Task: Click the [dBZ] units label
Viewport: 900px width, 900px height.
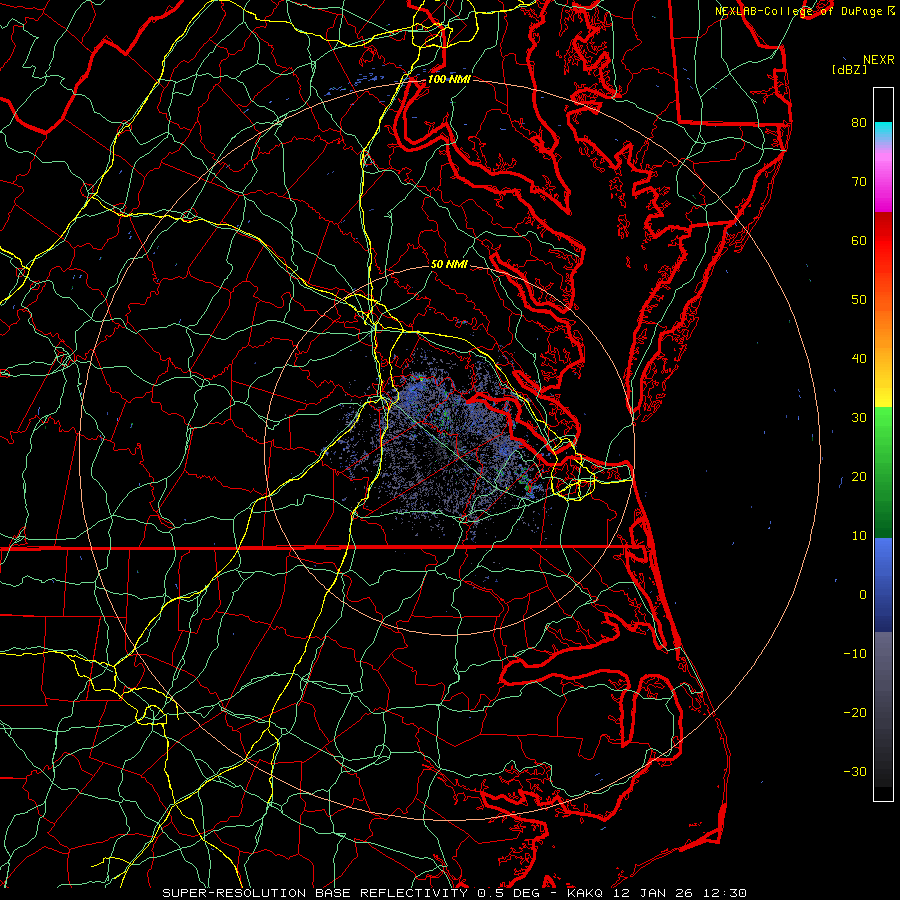Action: (848, 69)
